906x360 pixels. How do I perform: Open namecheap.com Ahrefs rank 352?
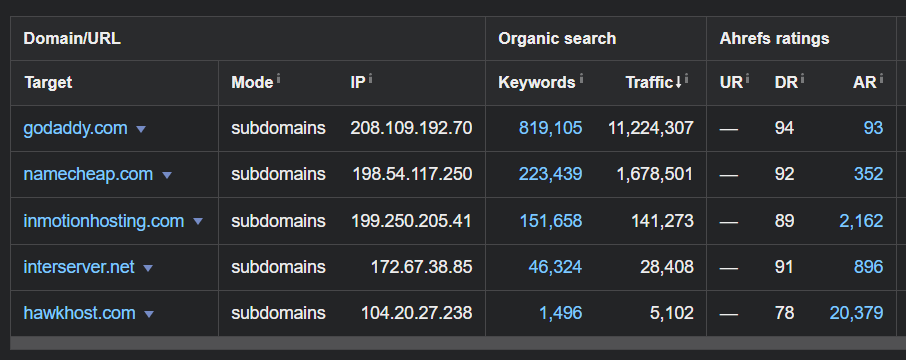(x=868, y=175)
